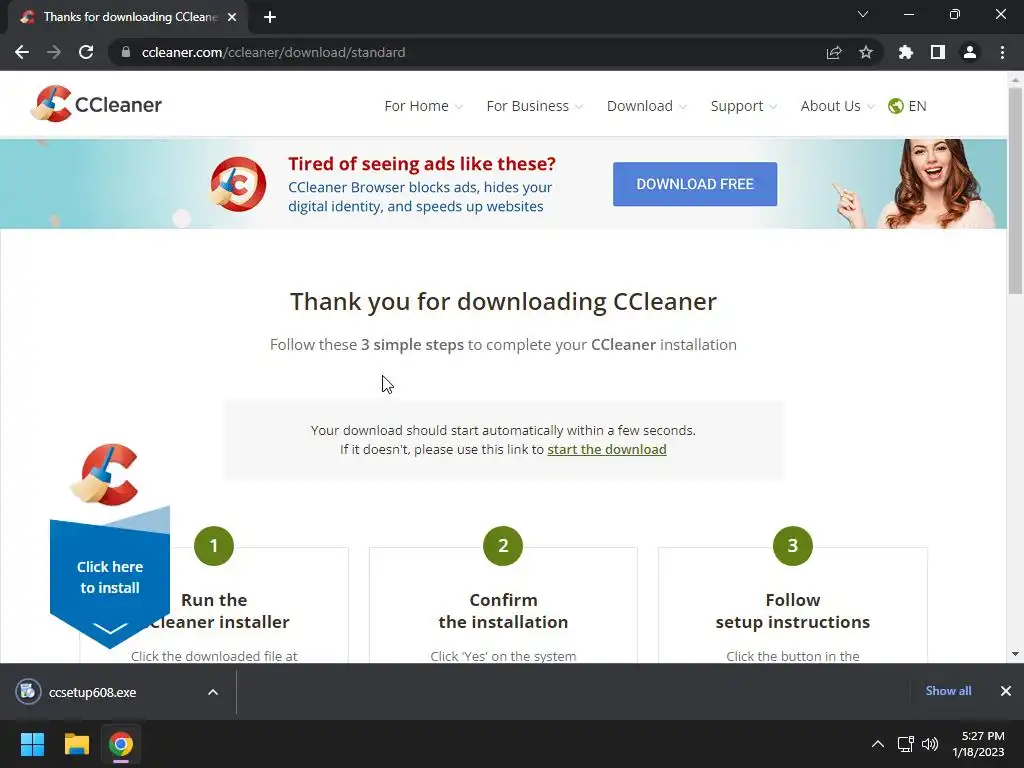Expand options for ccsetup608.exe download
The height and width of the screenshot is (768, 1024).
(x=213, y=692)
